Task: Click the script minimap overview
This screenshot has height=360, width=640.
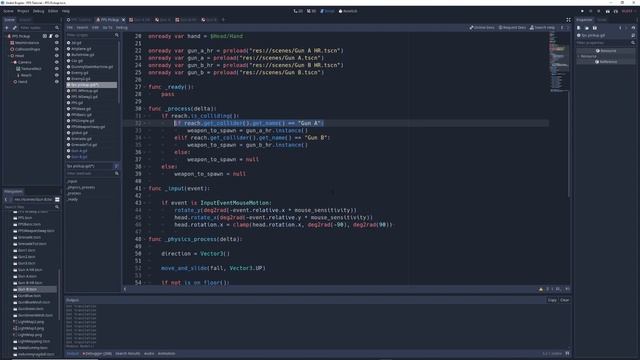Action: click(559, 61)
